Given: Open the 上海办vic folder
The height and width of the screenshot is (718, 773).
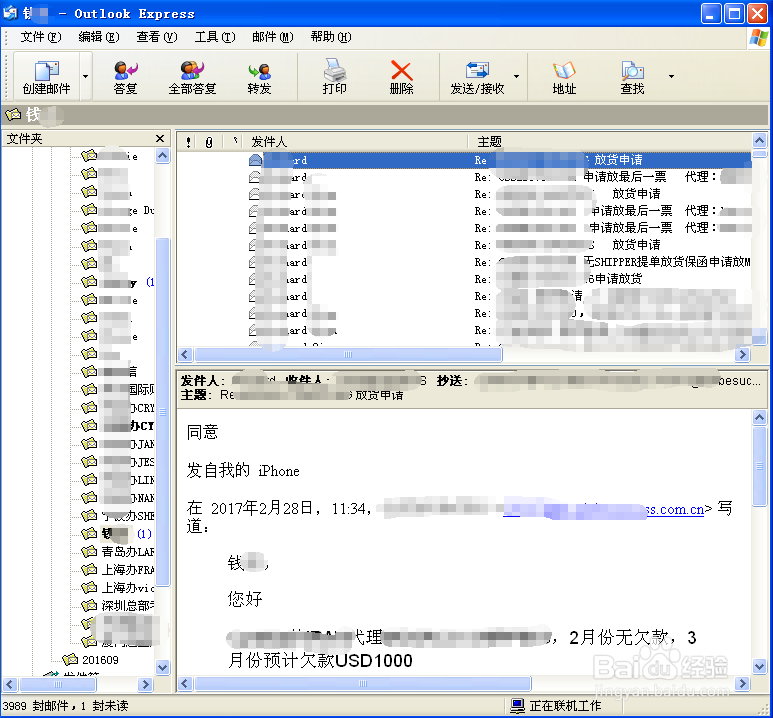Looking at the screenshot, I should (x=127, y=587).
